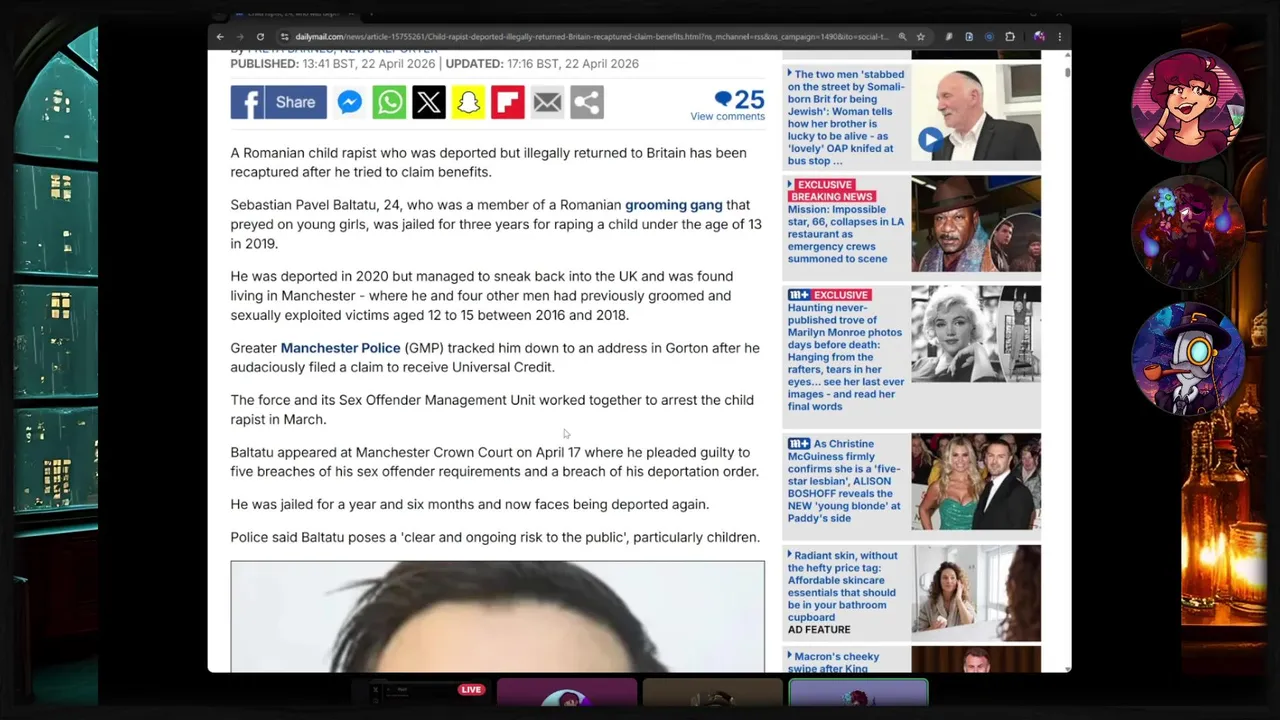
Task: Click the 'PUBLISHED: 13:41 BST, 22 April 2026' text
Action: point(333,63)
